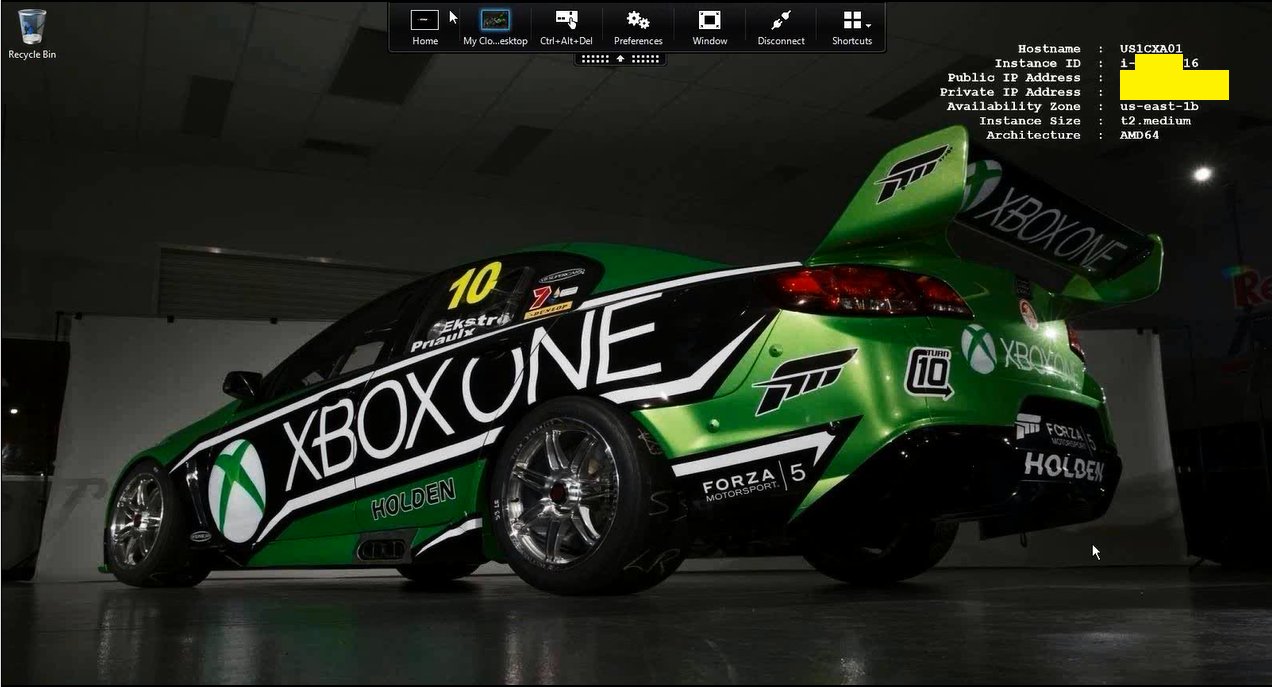Click the Private IP Address label
The width and height of the screenshot is (1272, 687).
[x=1010, y=92]
